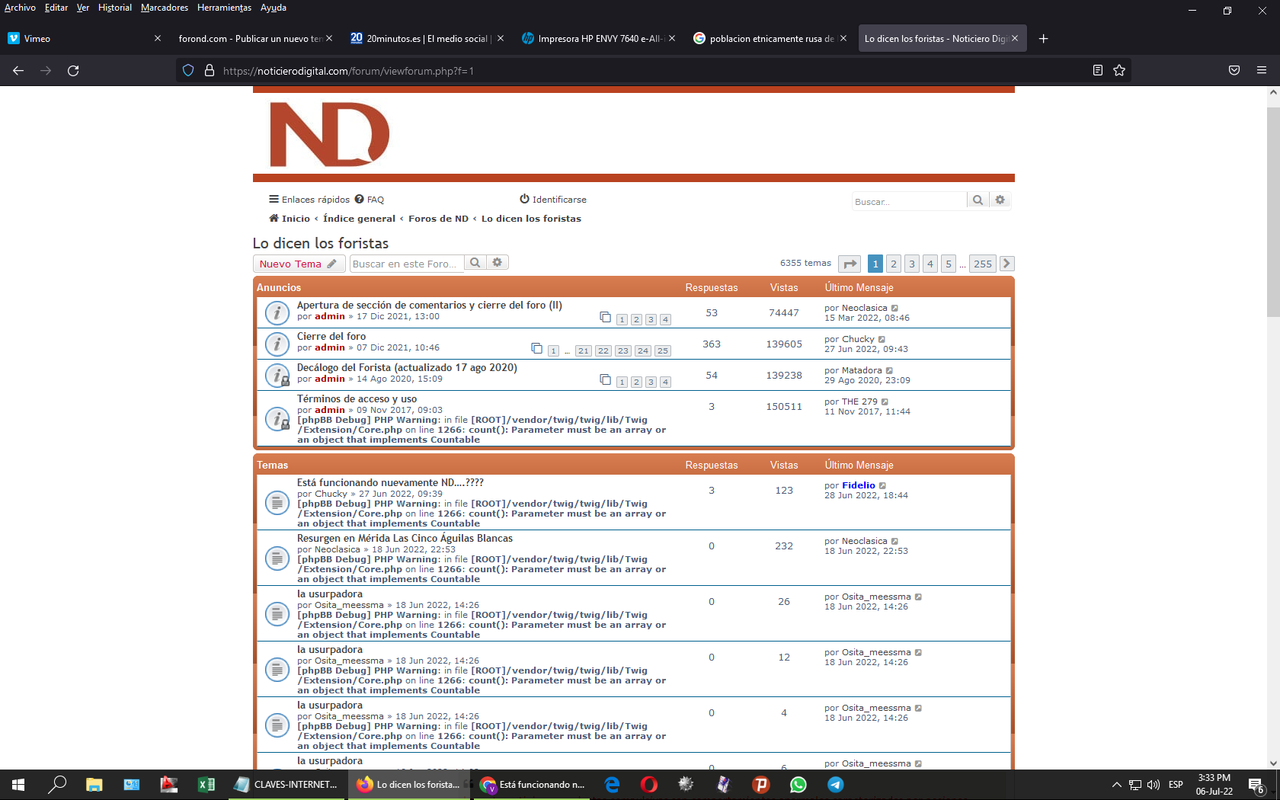Open WhatsApp from the taskbar
The height and width of the screenshot is (800, 1280).
point(797,785)
